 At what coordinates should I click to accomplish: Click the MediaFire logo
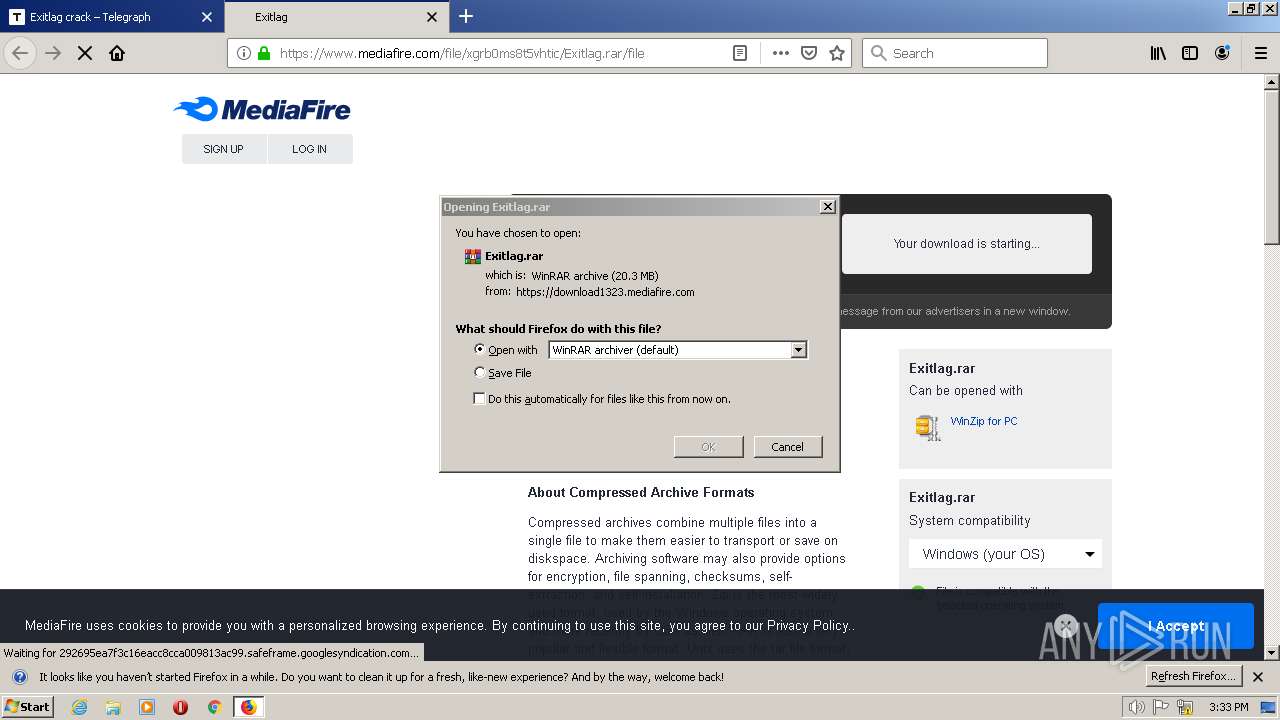(262, 109)
